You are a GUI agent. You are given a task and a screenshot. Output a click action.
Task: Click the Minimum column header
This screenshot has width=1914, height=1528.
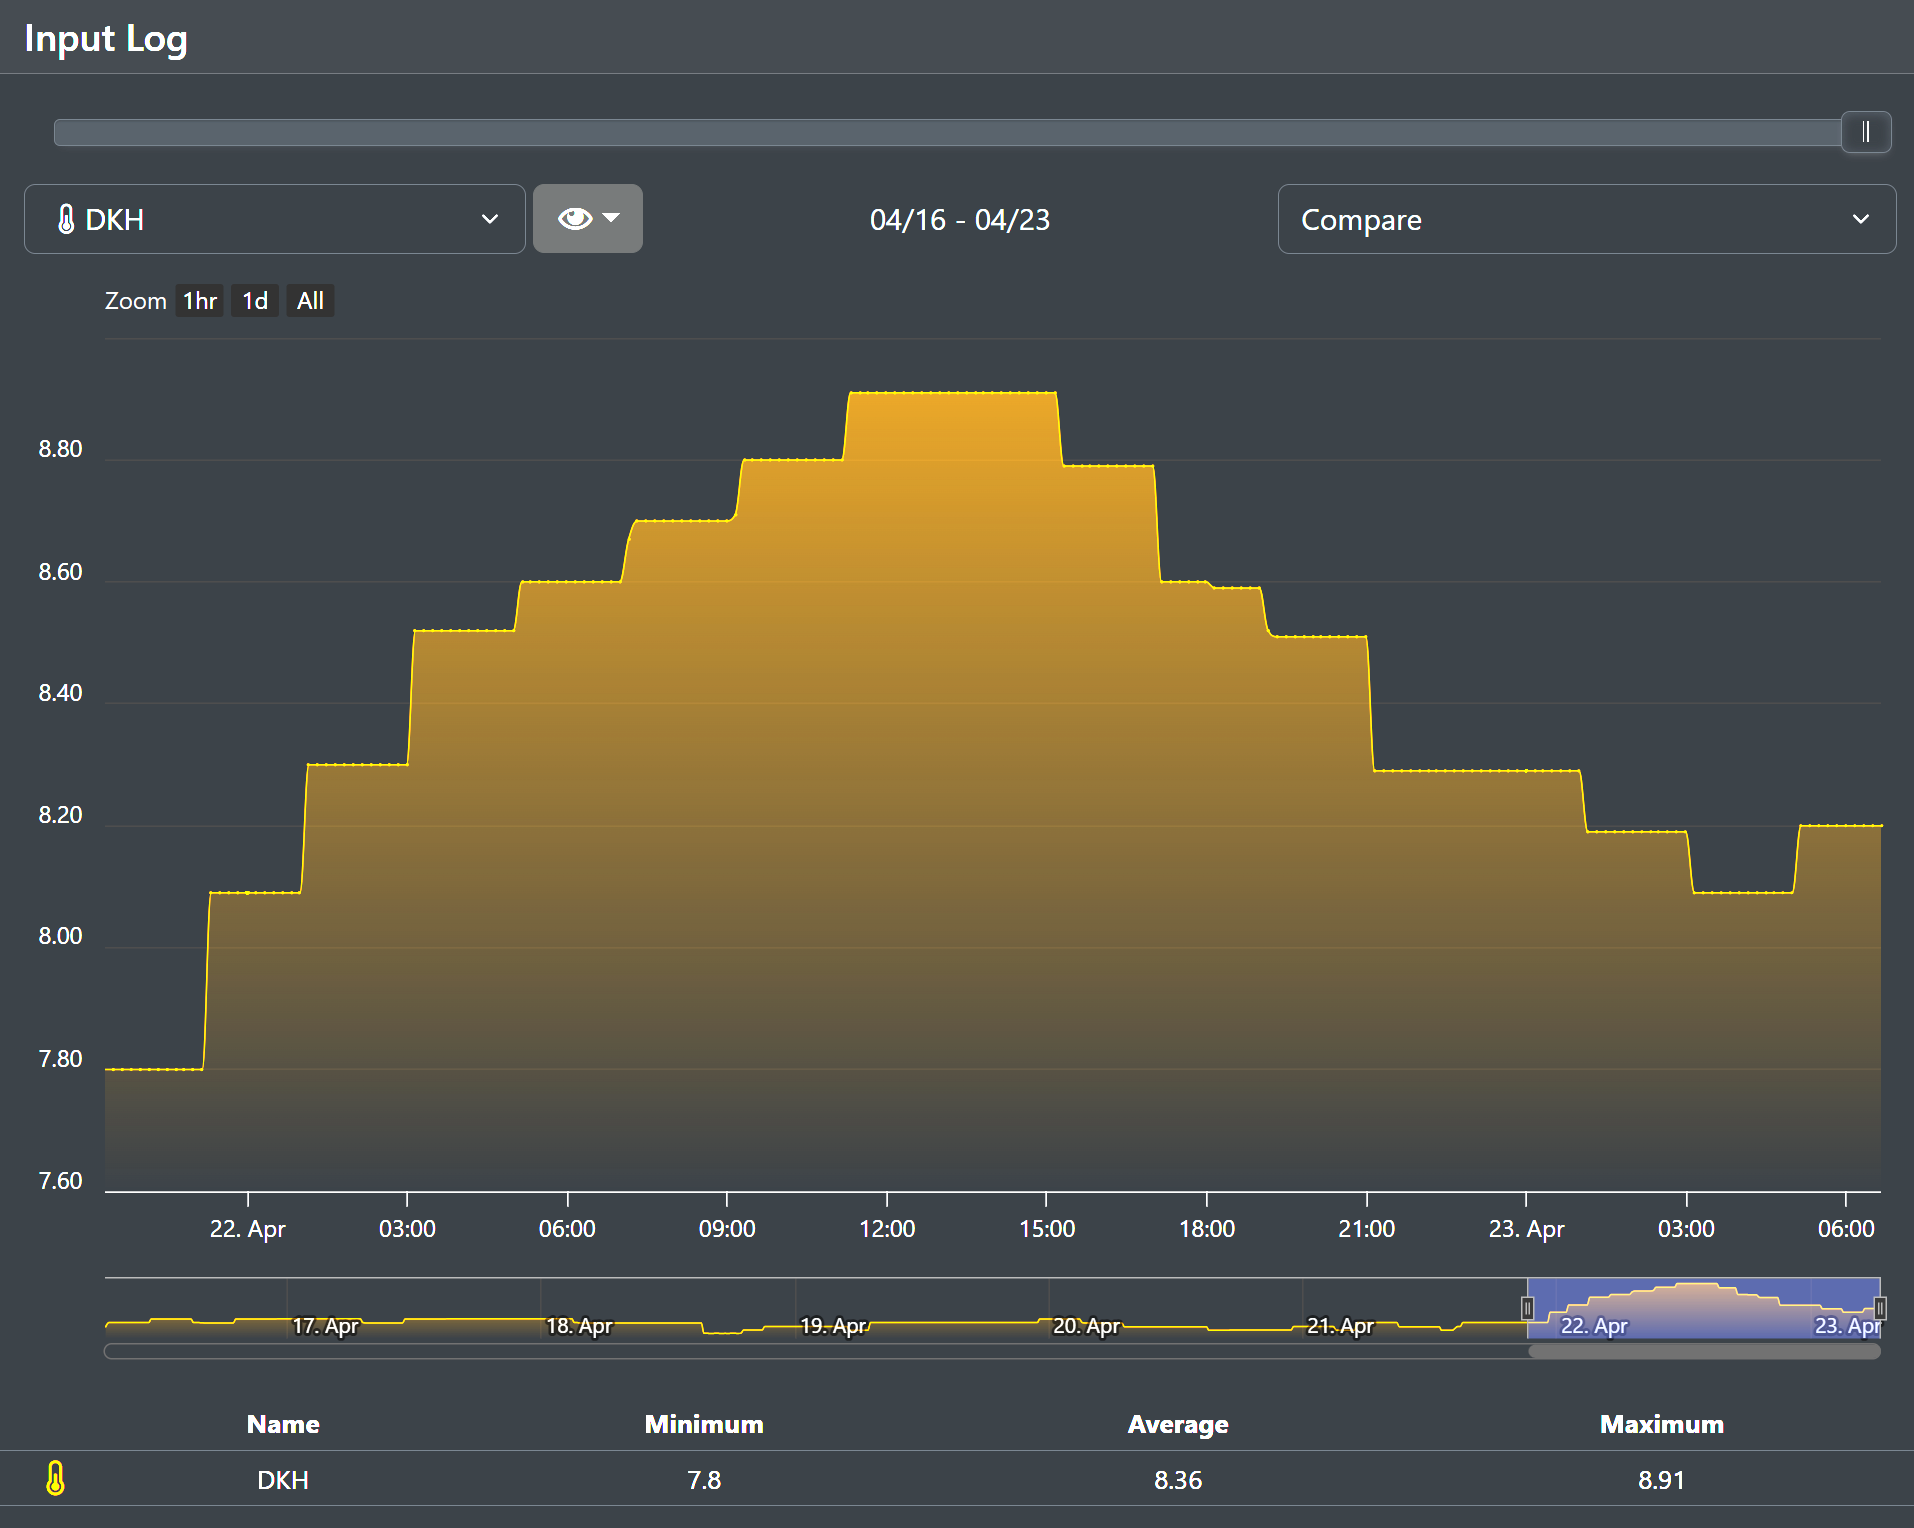[703, 1425]
